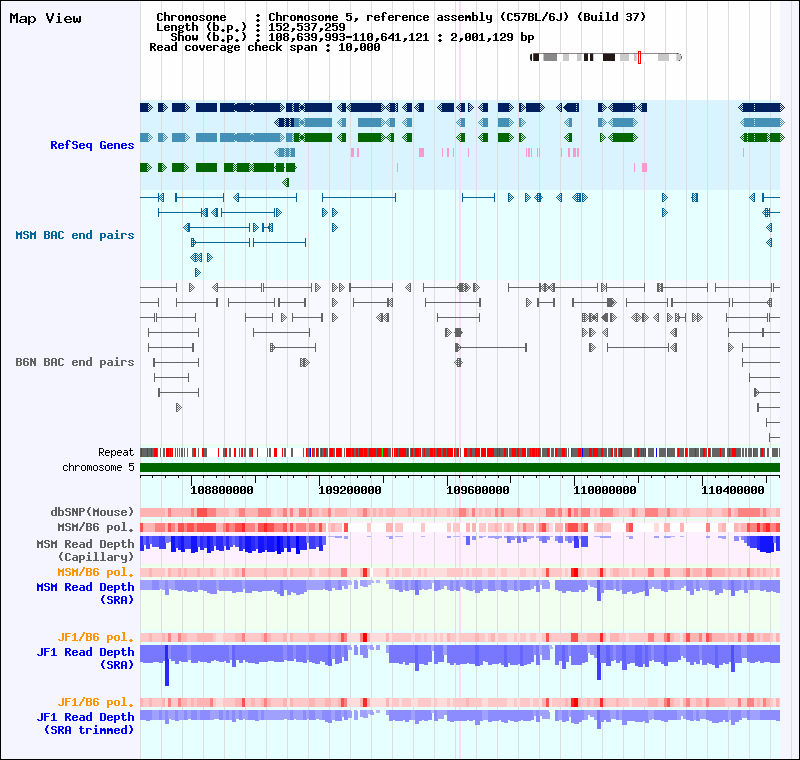Click the chromosome length value 152,537,259
The width and height of the screenshot is (800, 760).
[x=307, y=28]
